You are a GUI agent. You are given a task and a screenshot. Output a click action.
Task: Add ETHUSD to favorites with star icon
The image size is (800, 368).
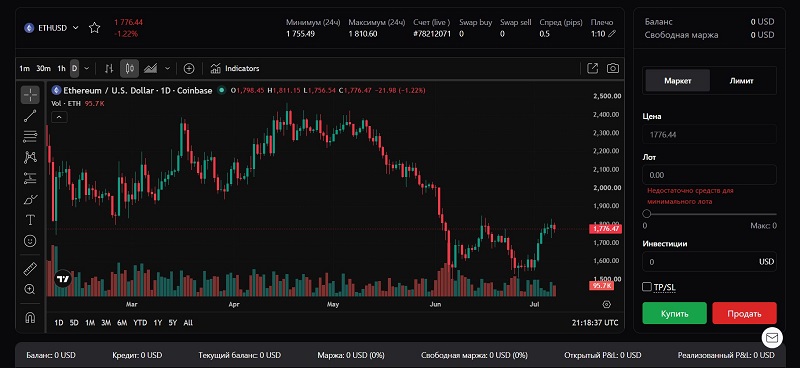(94, 28)
